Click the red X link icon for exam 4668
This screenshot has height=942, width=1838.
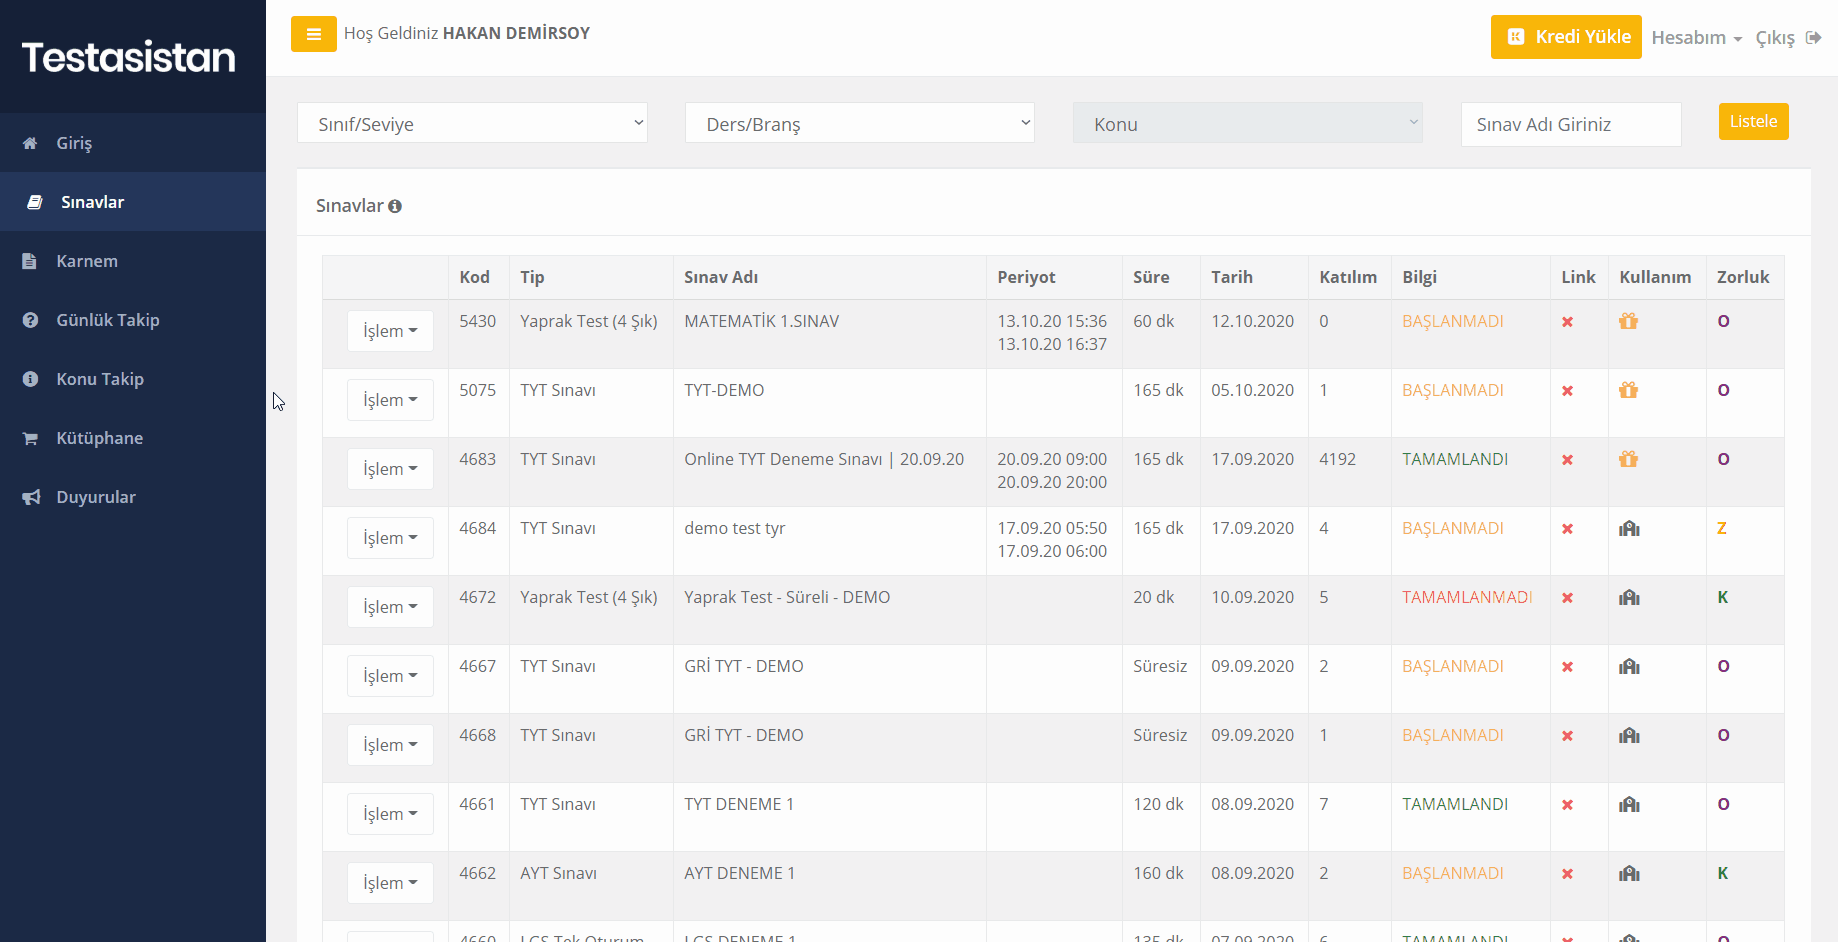click(x=1567, y=736)
